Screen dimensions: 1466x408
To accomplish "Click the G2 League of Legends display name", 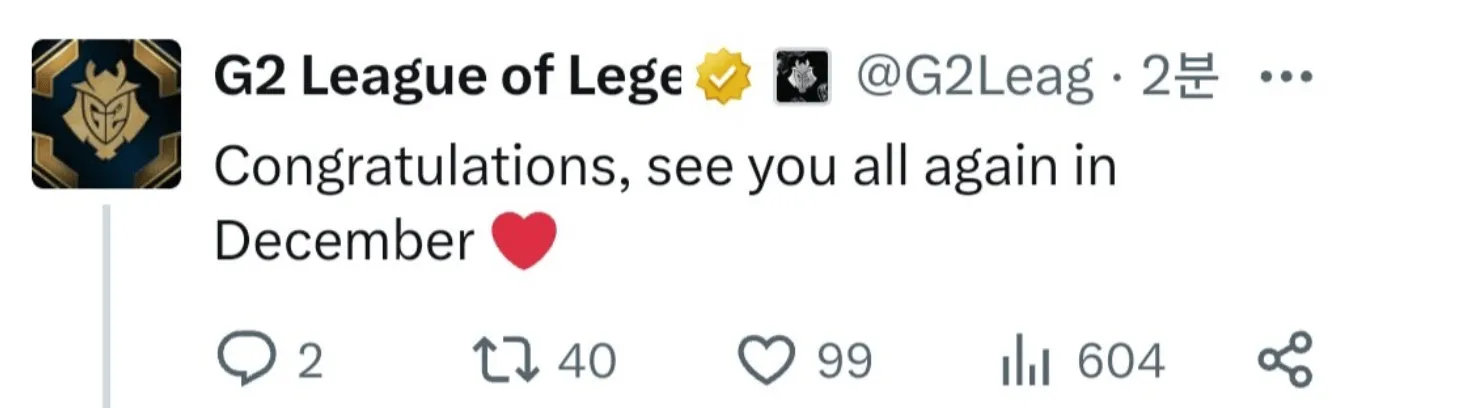I will [447, 79].
